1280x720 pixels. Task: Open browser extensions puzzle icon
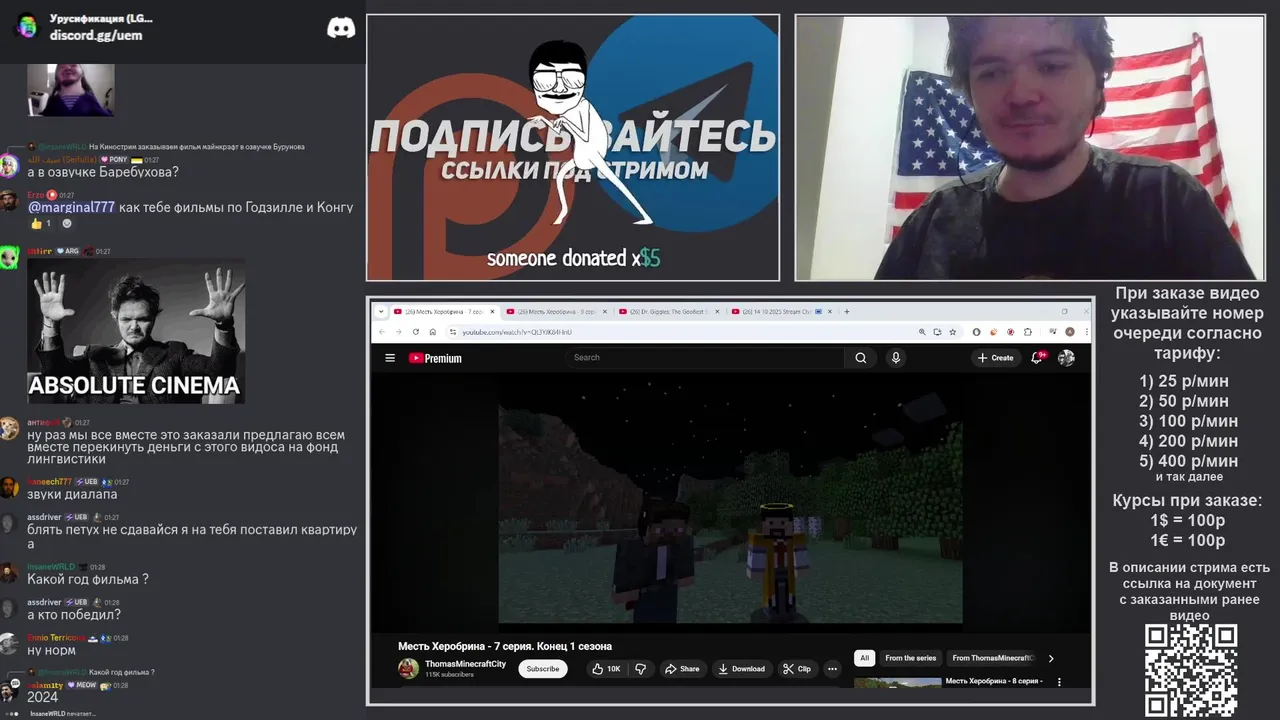(1028, 332)
